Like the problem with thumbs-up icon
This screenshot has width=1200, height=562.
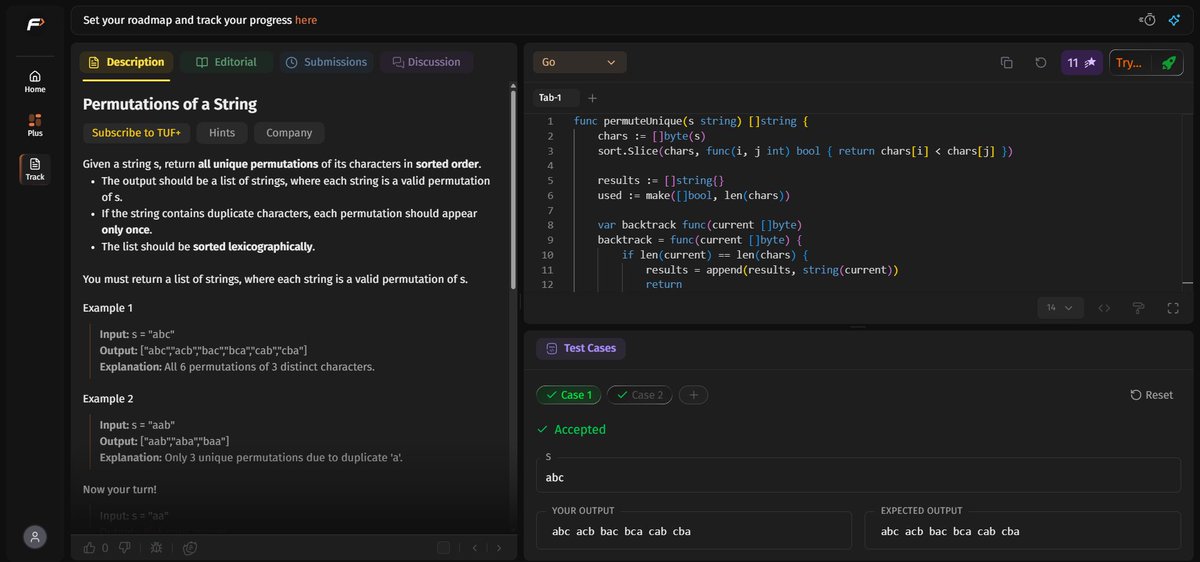pyautogui.click(x=90, y=547)
